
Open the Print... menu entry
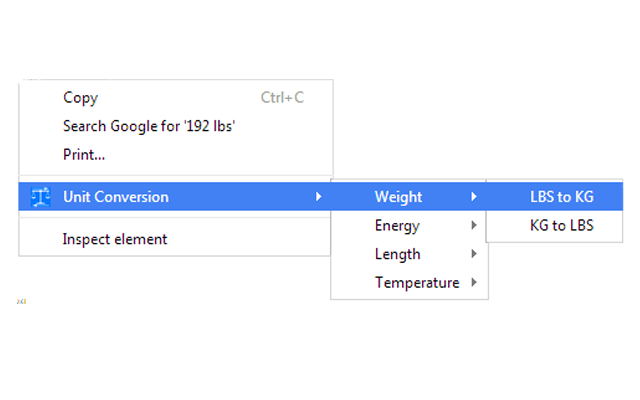point(84,154)
